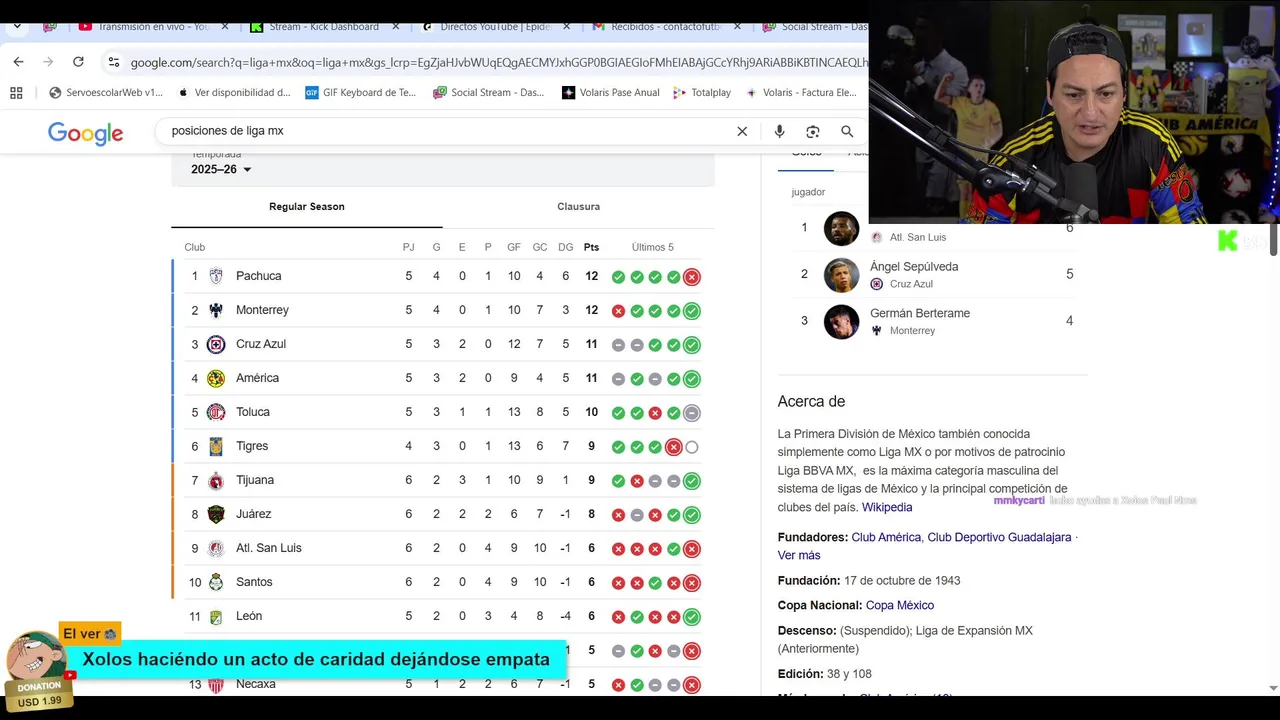Open the Volaris Pase Anual bookmark
The width and height of the screenshot is (1280, 720).
click(x=611, y=92)
